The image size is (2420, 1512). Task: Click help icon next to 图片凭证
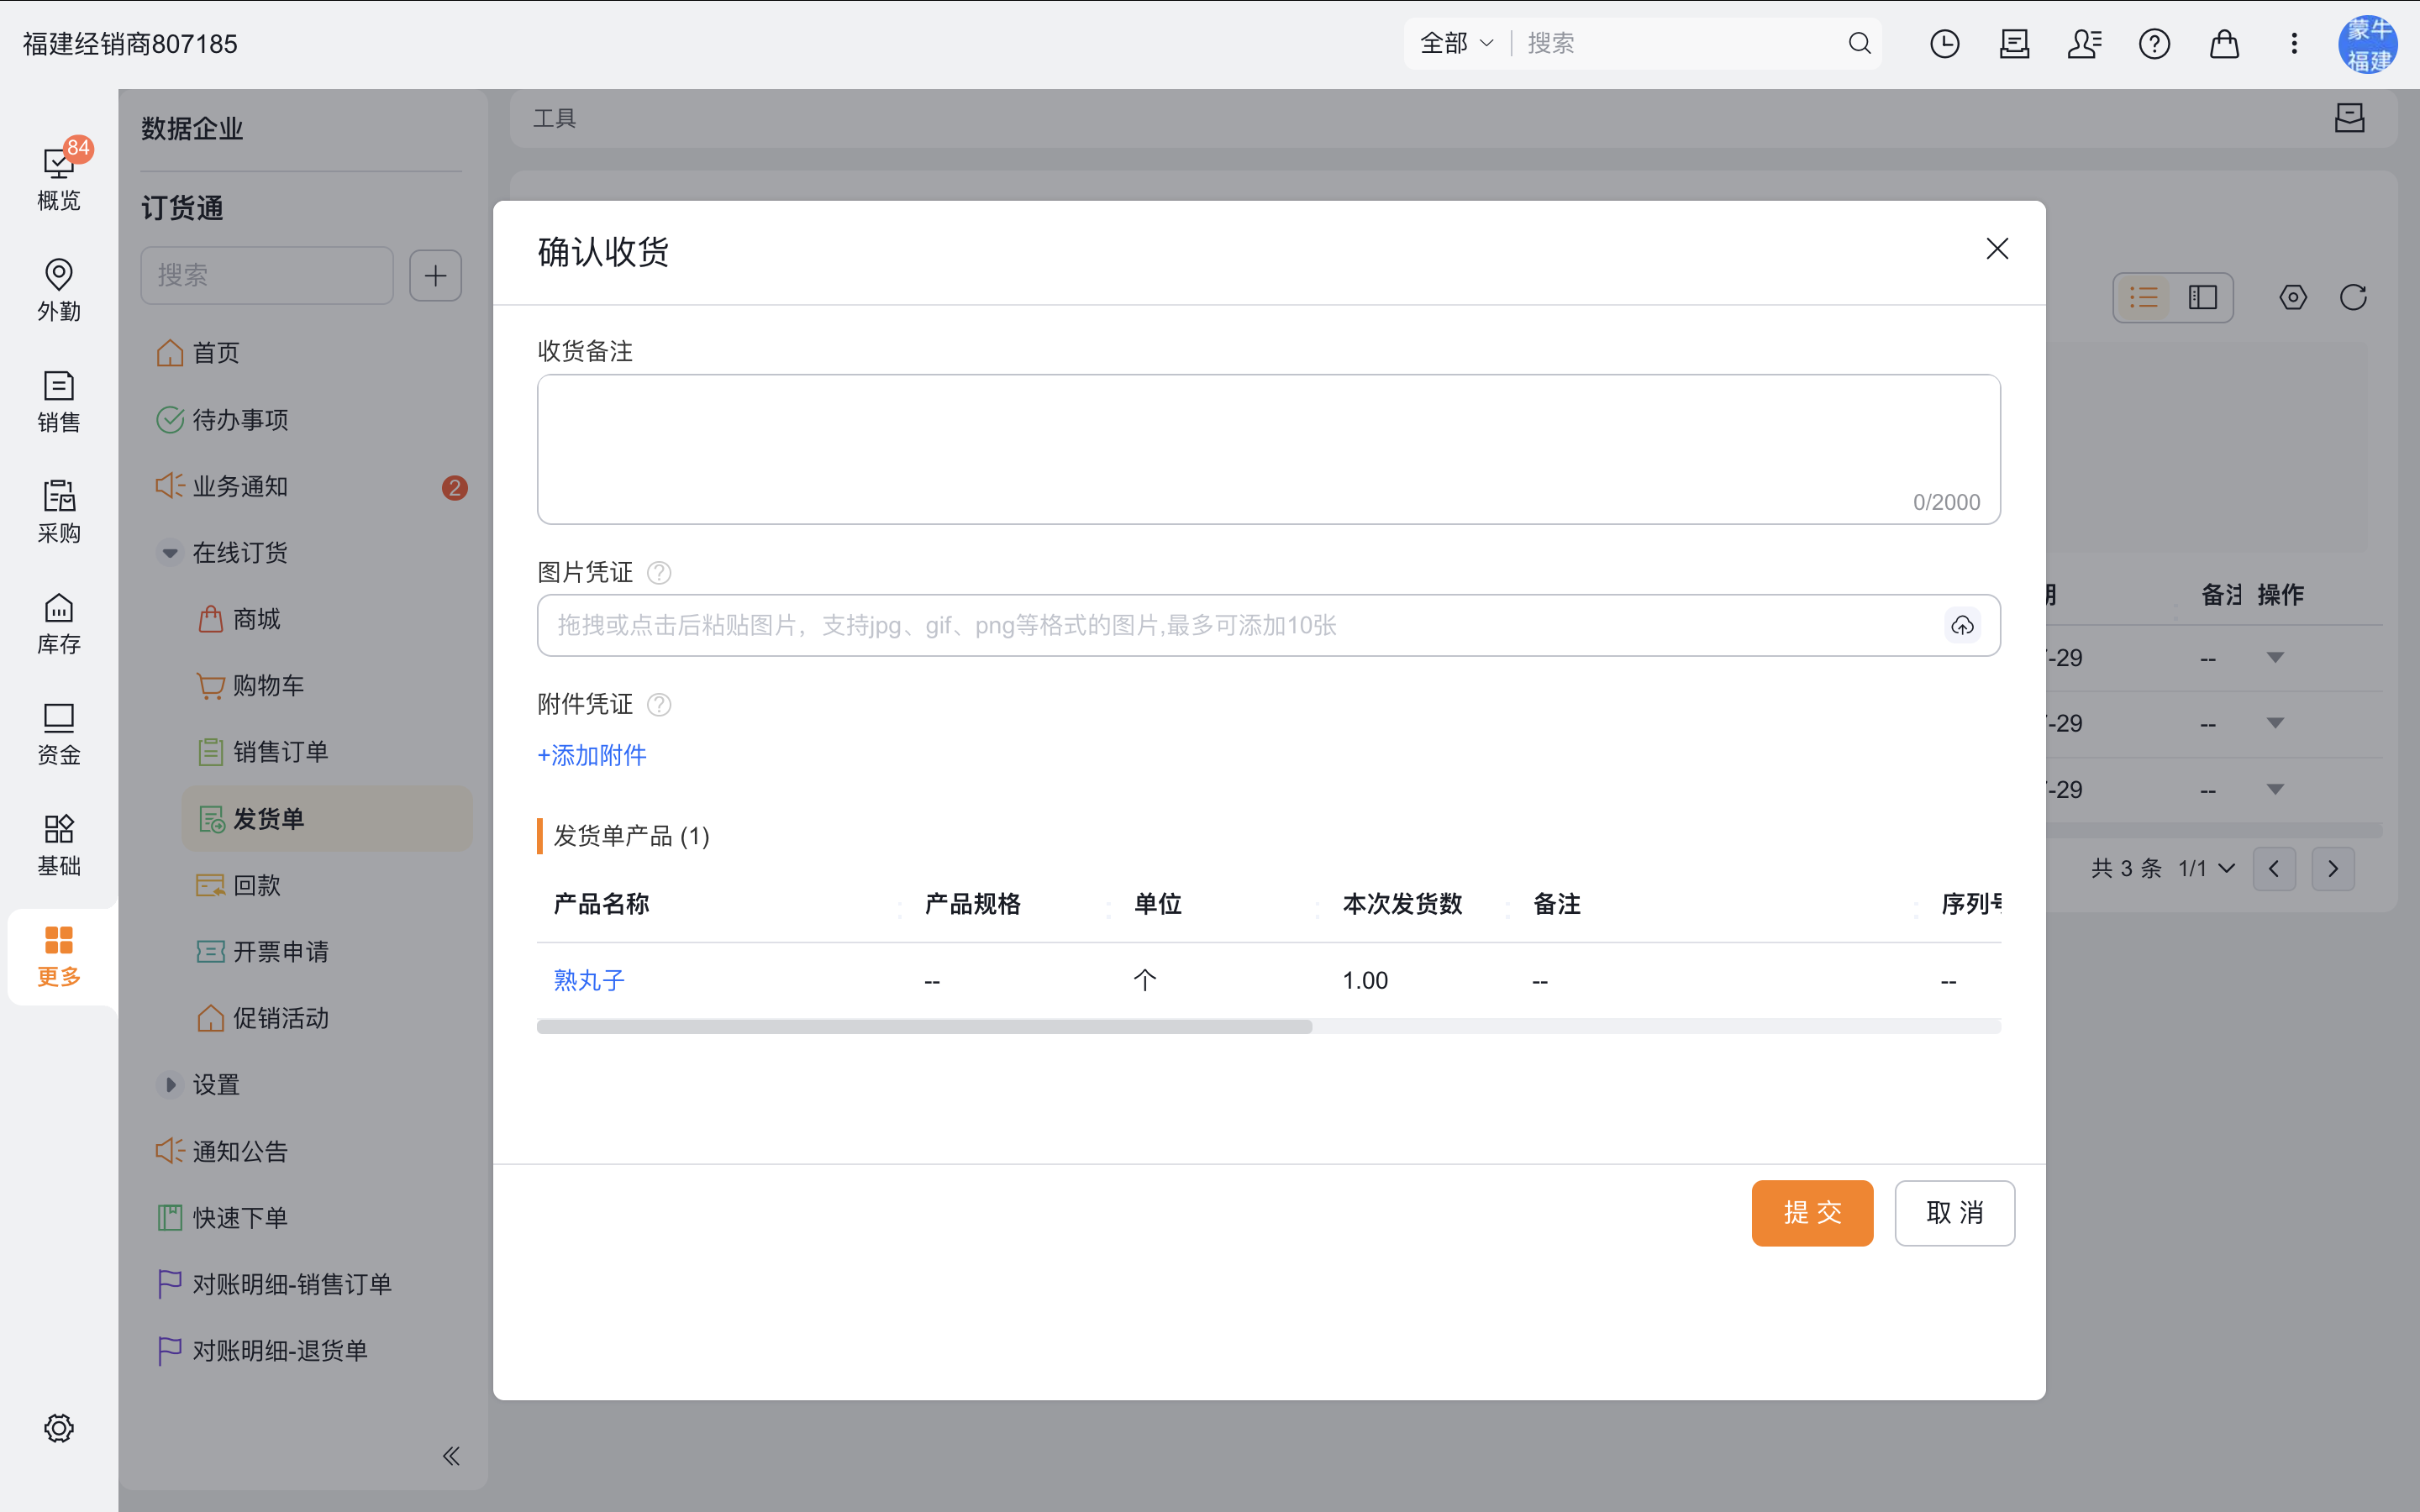click(x=659, y=573)
